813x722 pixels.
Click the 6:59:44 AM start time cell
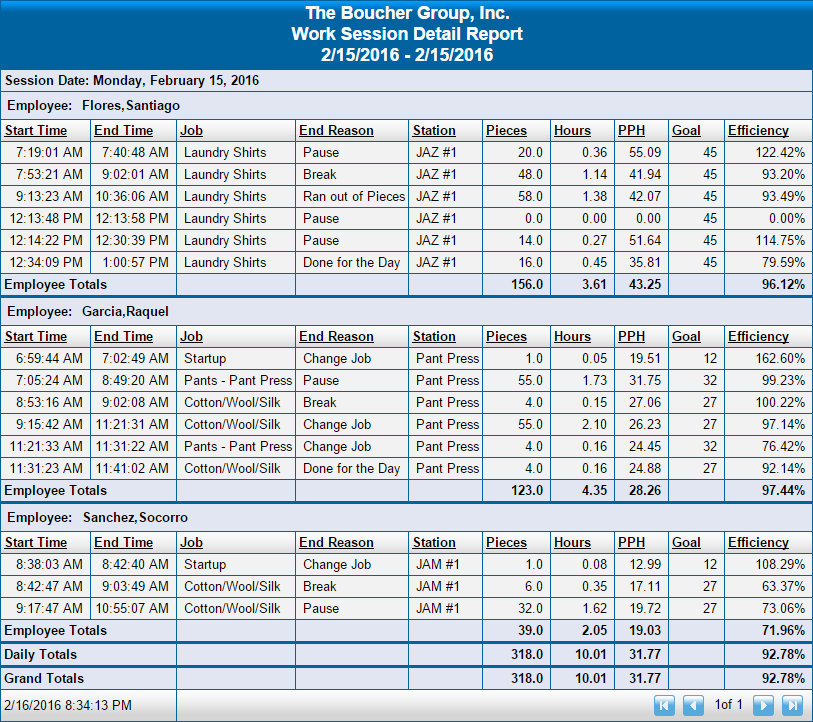click(46, 358)
